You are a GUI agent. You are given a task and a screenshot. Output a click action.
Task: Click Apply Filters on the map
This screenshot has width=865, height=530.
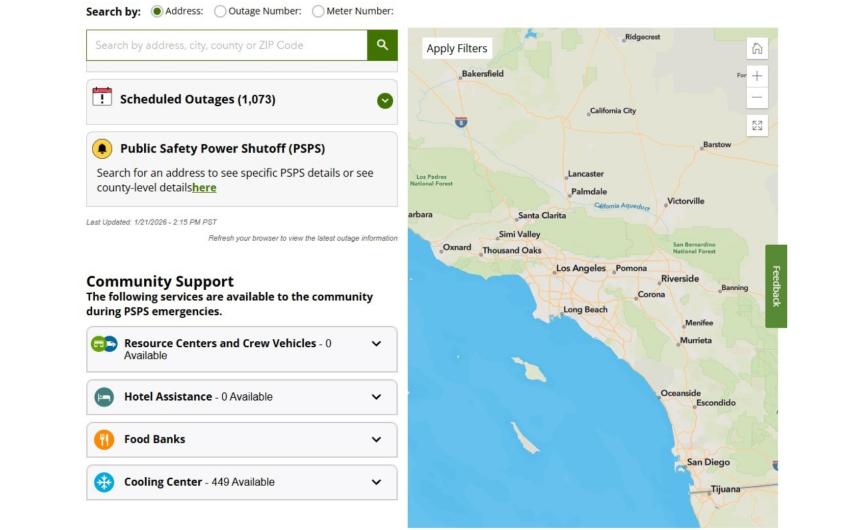tap(457, 49)
